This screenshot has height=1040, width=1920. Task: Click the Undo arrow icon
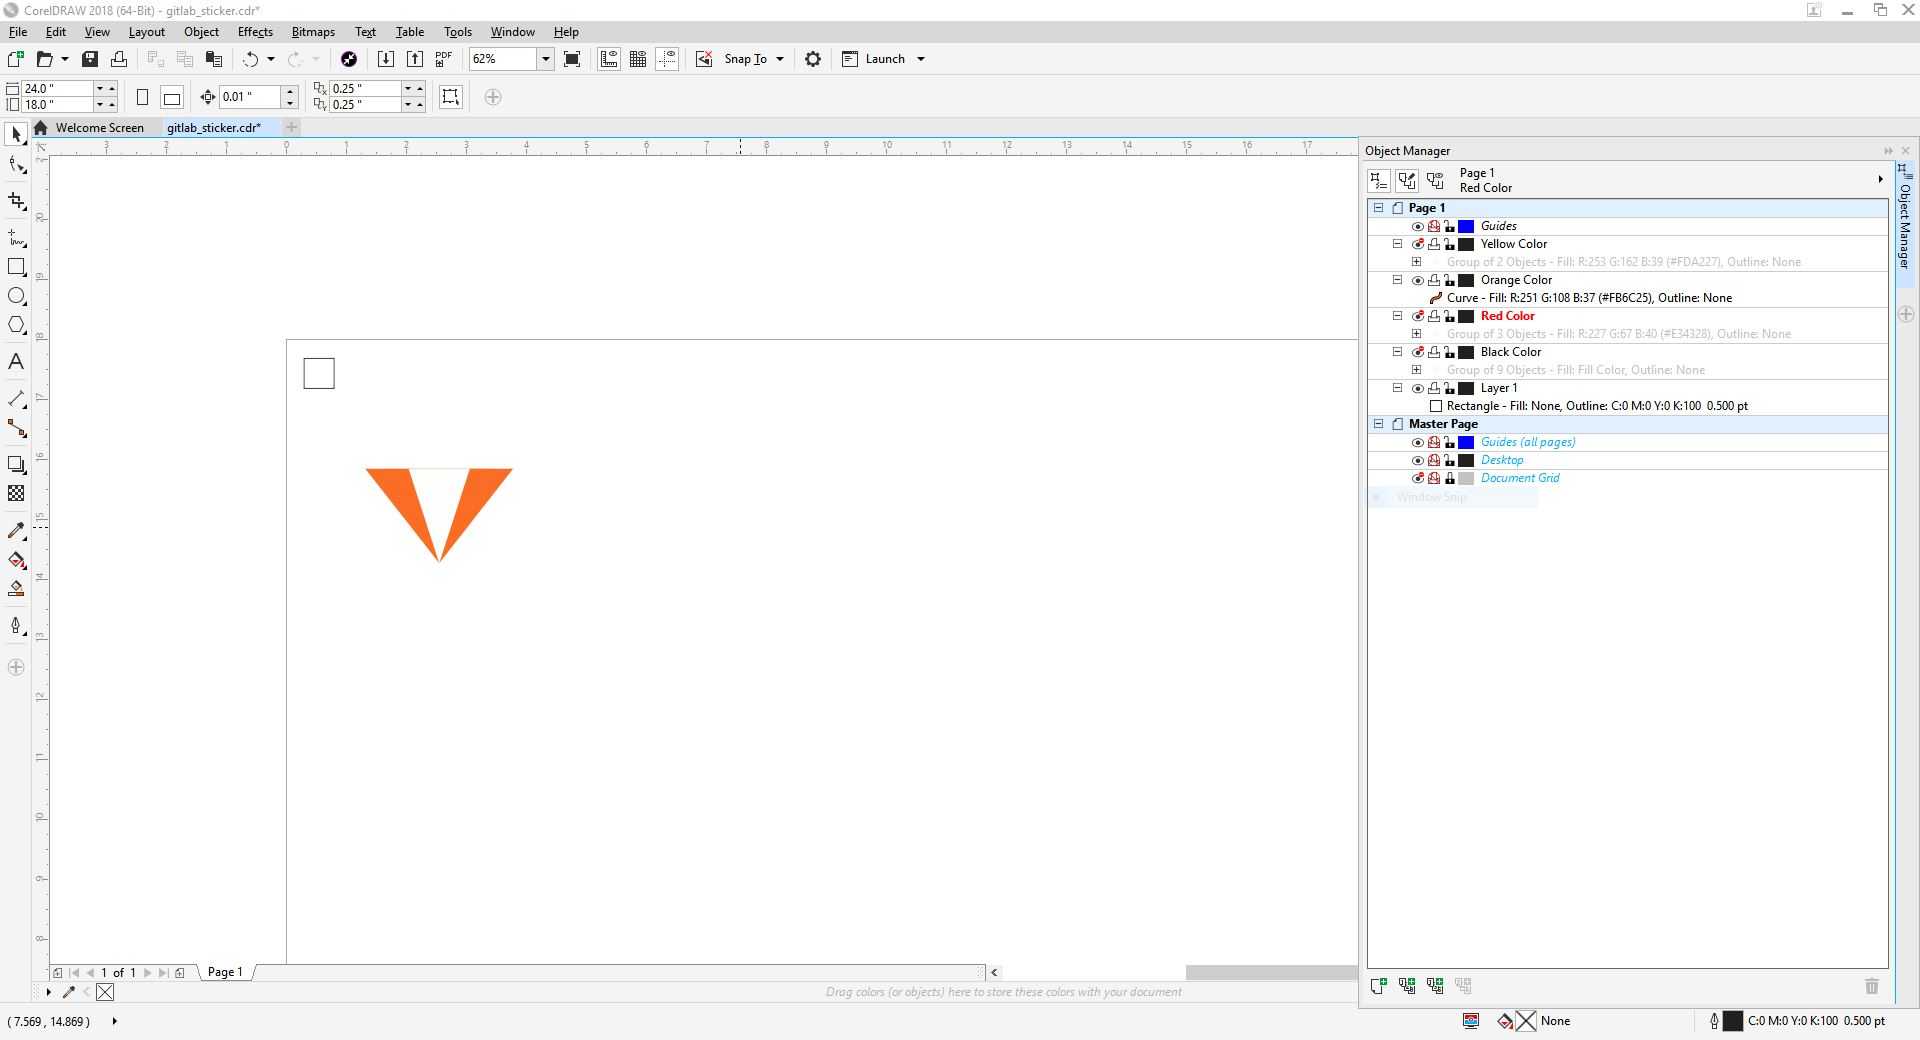click(250, 59)
